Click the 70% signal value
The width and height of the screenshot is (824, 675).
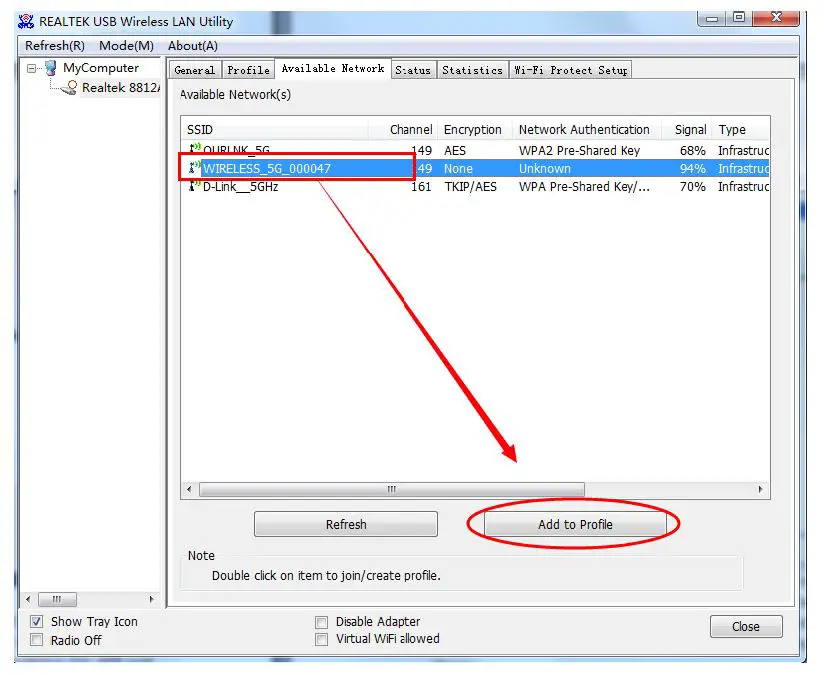tap(692, 187)
